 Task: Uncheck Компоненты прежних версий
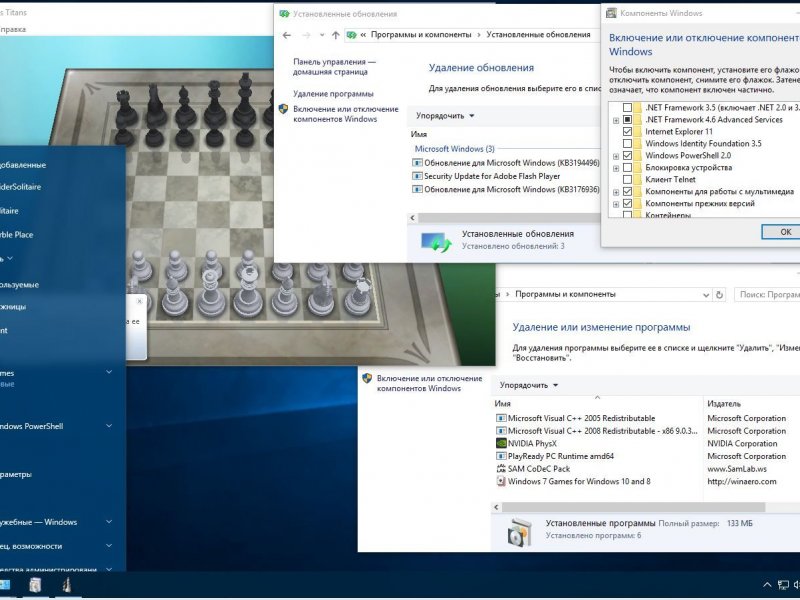click(x=628, y=204)
